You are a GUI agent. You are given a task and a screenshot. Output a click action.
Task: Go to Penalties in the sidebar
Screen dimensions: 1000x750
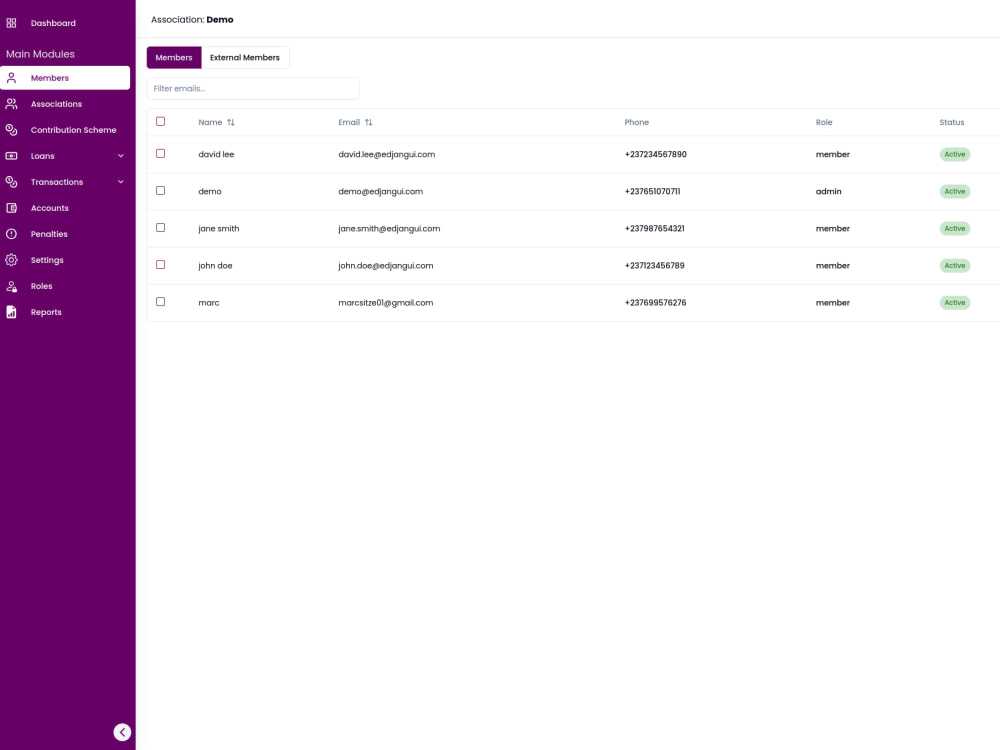(x=49, y=234)
